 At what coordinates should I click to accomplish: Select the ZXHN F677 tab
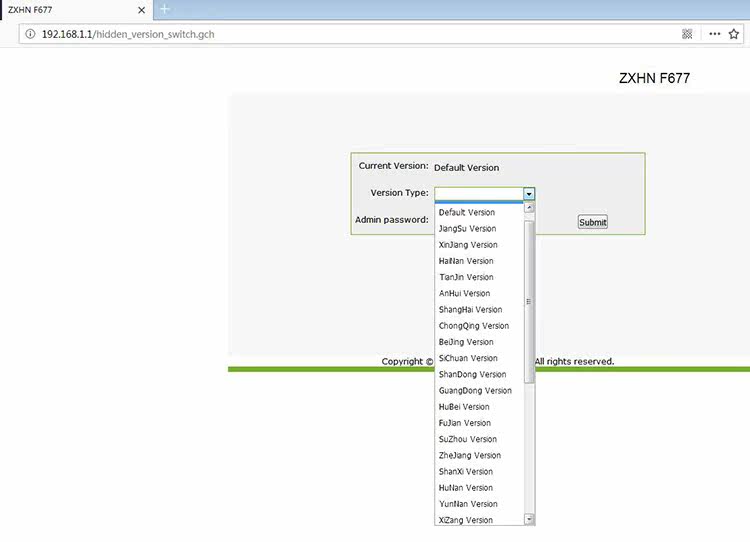click(77, 10)
